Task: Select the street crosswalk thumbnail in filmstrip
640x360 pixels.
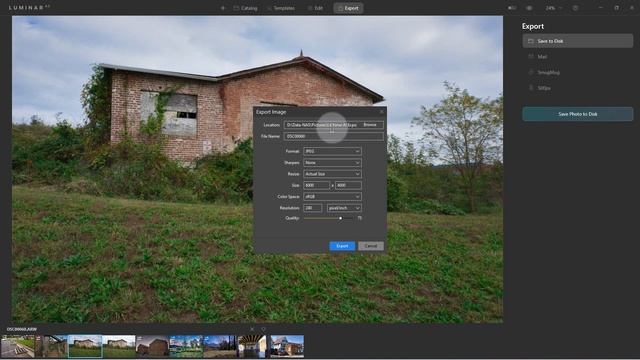Action: coord(18,347)
